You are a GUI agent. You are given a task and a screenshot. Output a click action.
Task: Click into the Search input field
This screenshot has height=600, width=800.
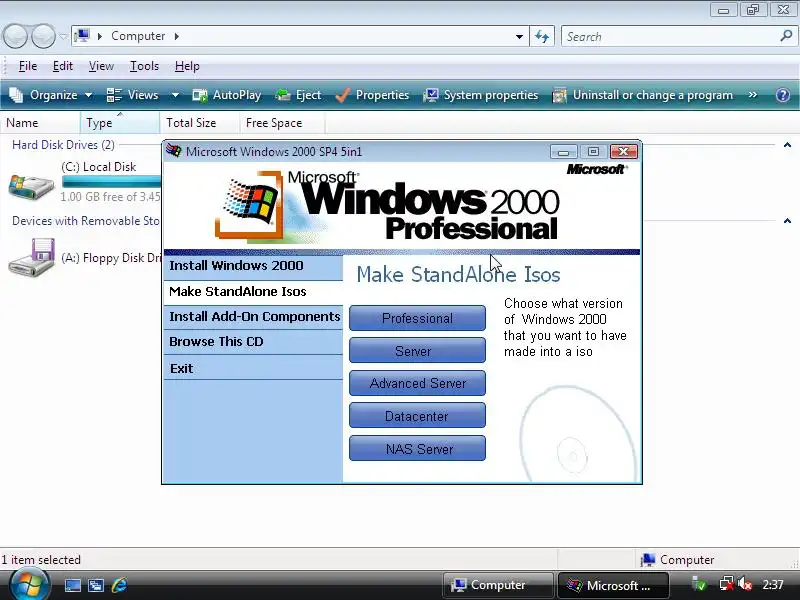(671, 37)
